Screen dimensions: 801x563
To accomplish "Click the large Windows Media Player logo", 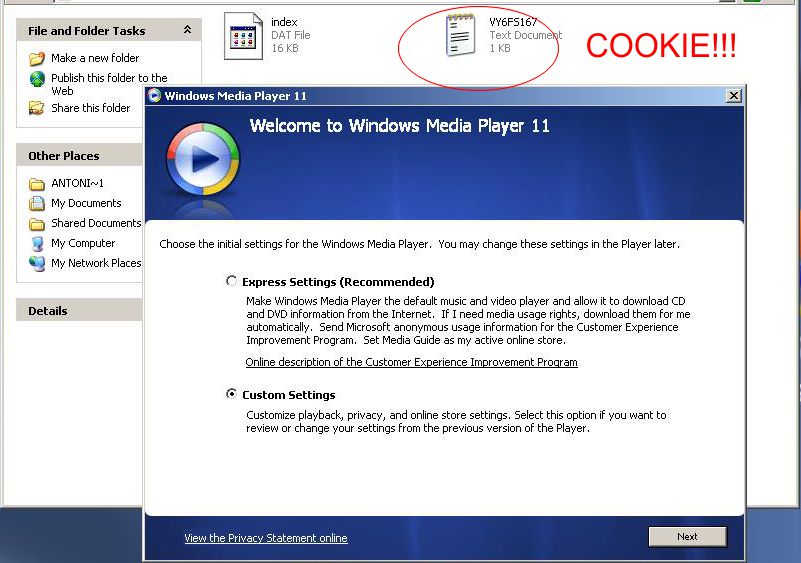I will tap(203, 159).
